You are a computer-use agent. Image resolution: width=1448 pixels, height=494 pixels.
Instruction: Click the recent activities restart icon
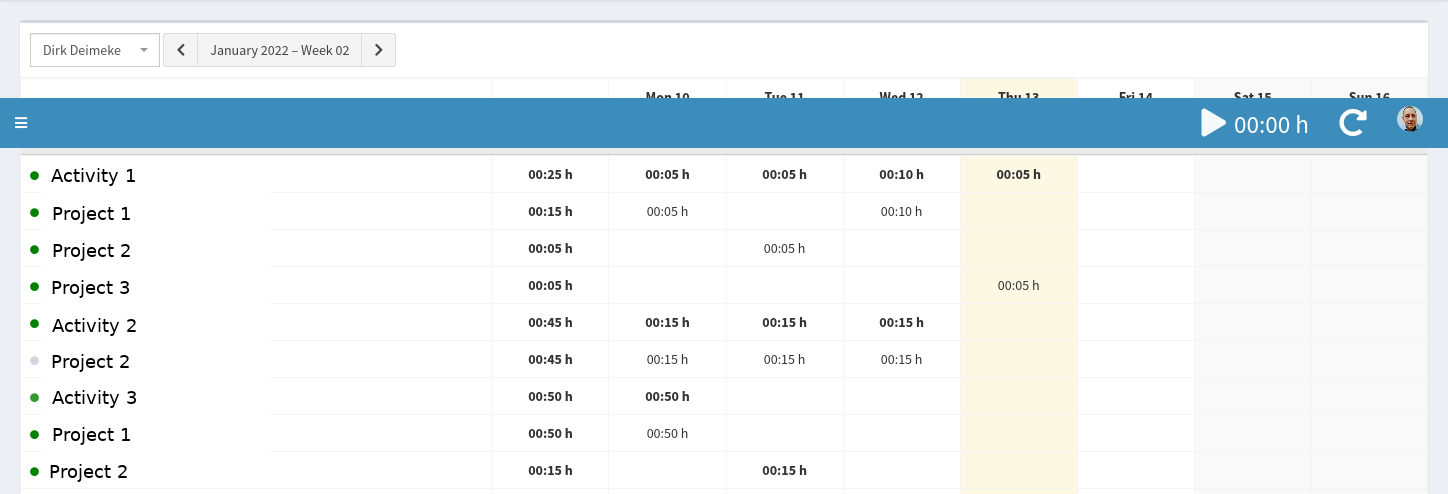point(1353,123)
